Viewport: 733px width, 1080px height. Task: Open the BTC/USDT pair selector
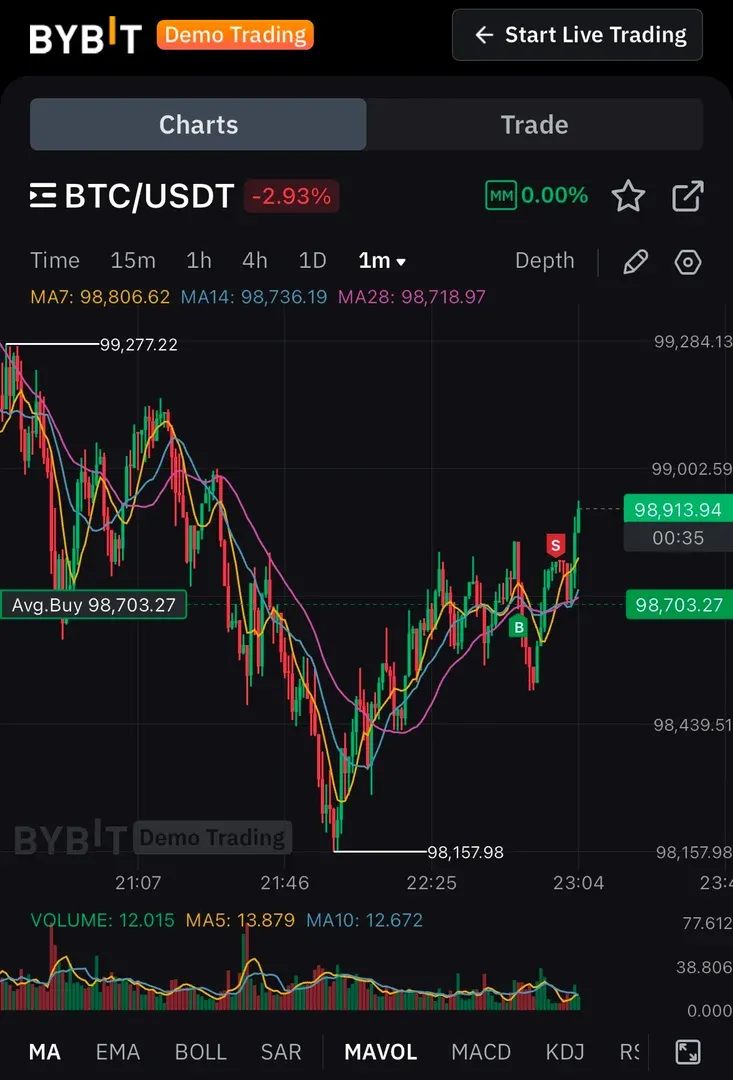pos(149,196)
